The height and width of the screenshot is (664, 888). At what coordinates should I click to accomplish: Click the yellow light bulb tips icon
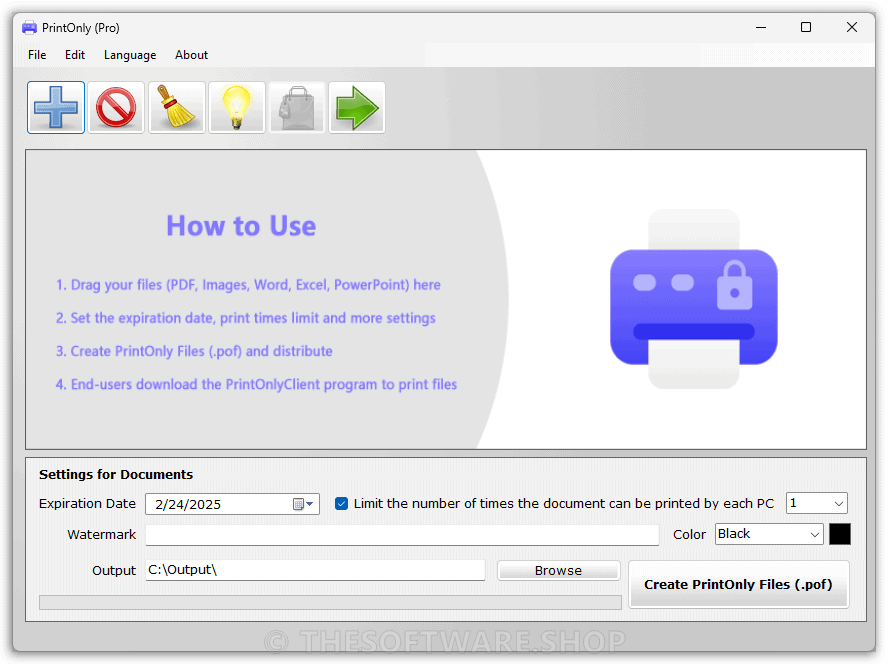[237, 107]
